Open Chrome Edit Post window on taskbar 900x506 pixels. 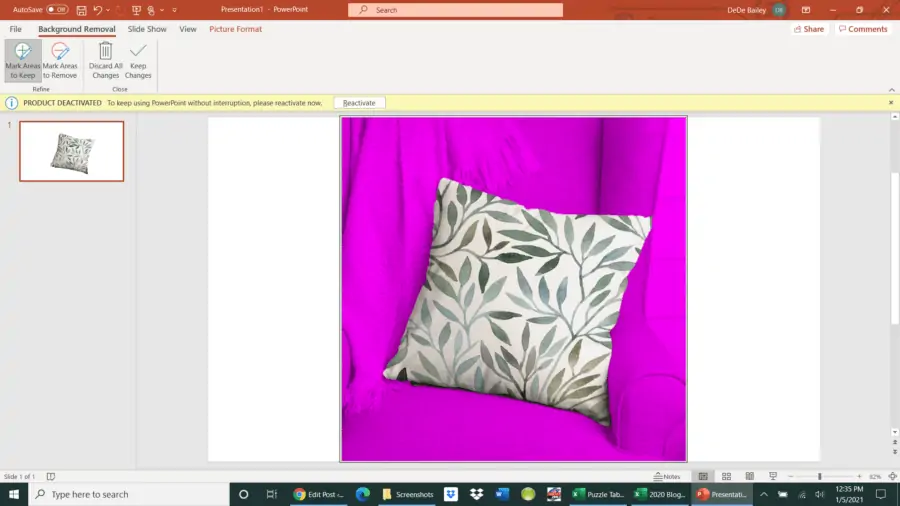pyautogui.click(x=319, y=494)
